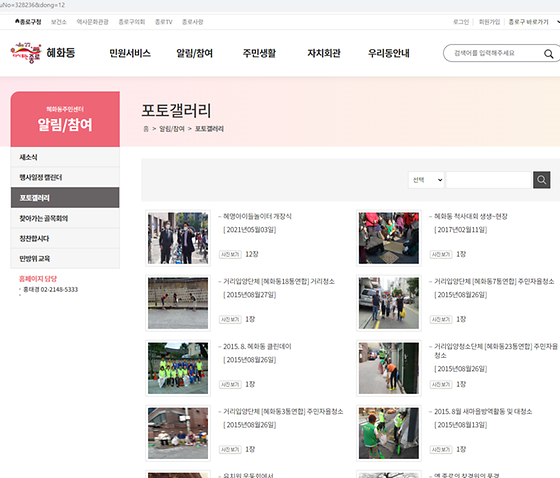Open the 민원서비스 menu
The width and height of the screenshot is (560, 478).
click(130, 53)
